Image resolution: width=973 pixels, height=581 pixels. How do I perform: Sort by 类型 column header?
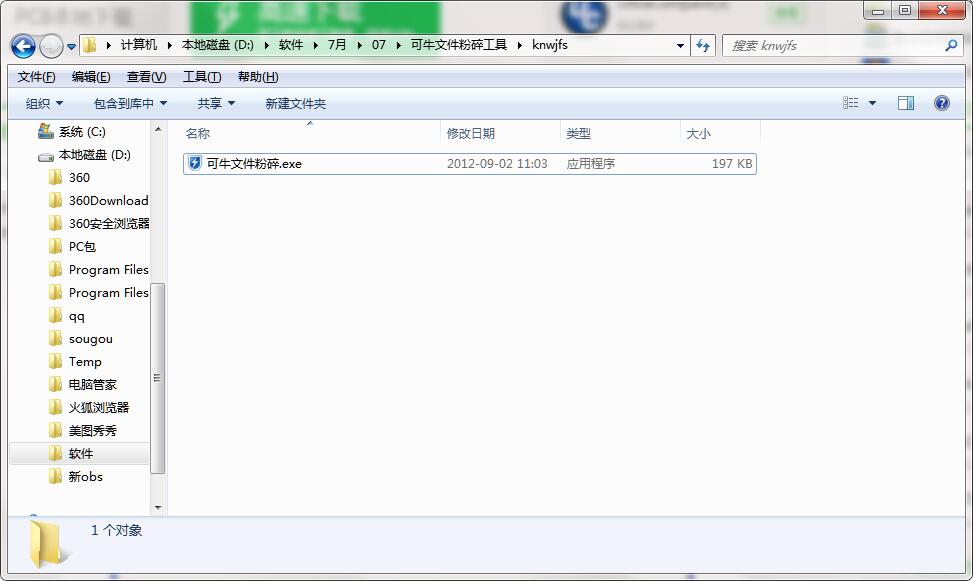(x=578, y=133)
